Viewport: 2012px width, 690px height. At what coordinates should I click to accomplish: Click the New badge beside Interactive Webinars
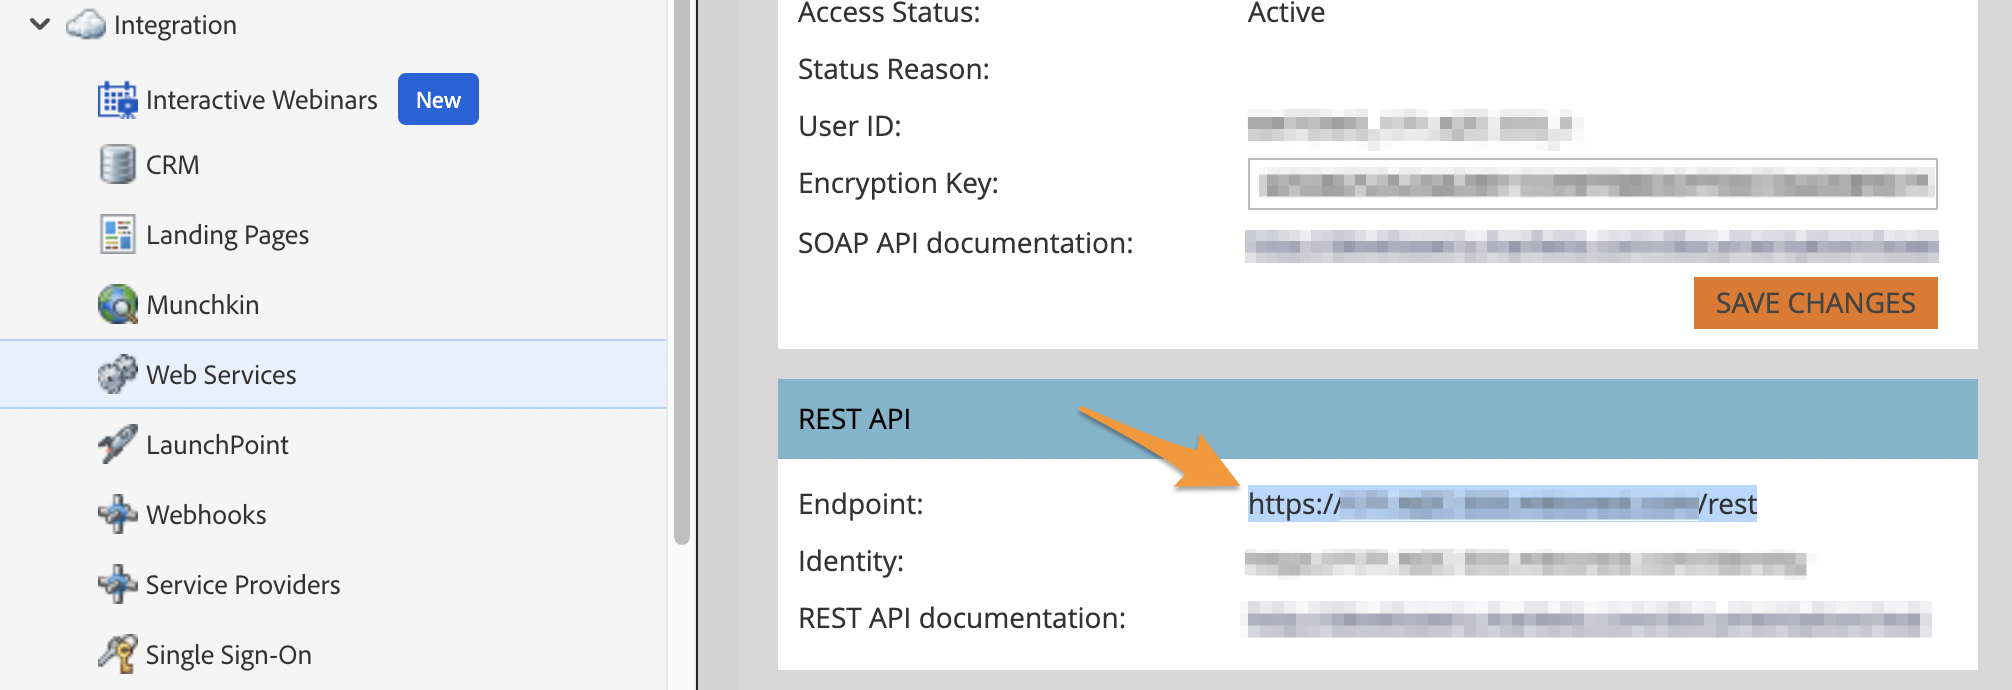438,99
